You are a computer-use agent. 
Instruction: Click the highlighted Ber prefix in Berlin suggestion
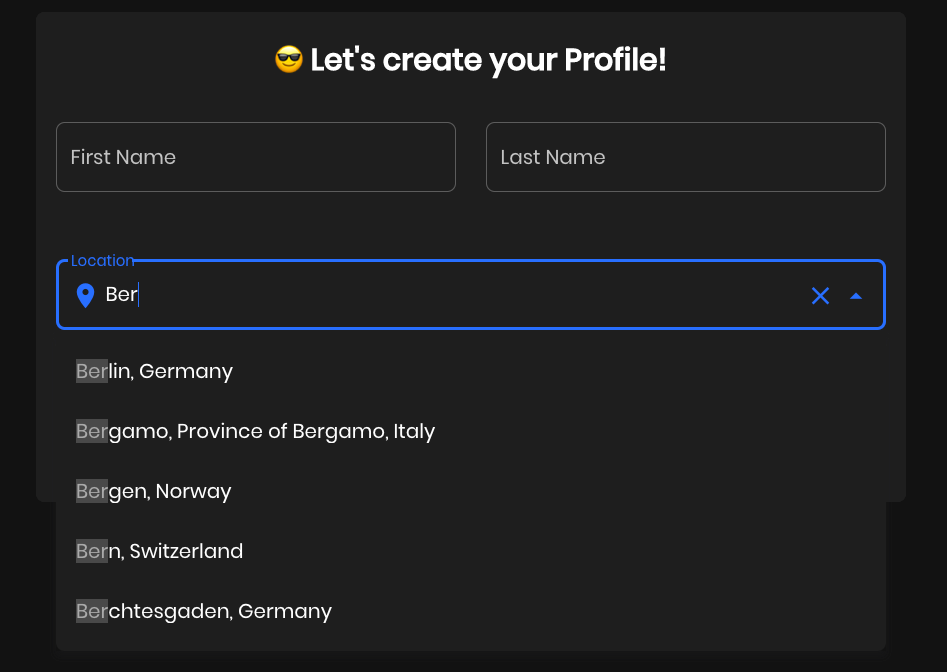pos(92,371)
